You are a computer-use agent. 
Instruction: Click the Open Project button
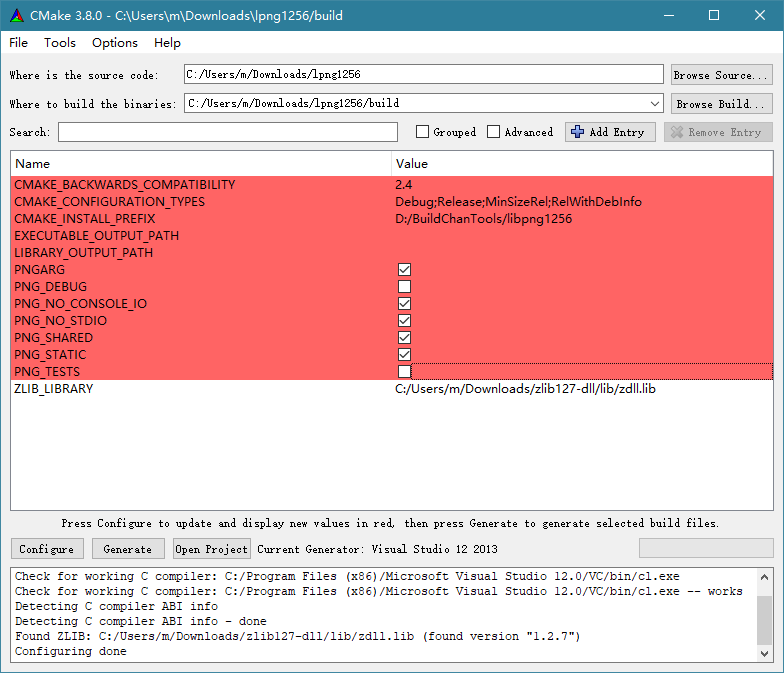pyautogui.click(x=211, y=549)
